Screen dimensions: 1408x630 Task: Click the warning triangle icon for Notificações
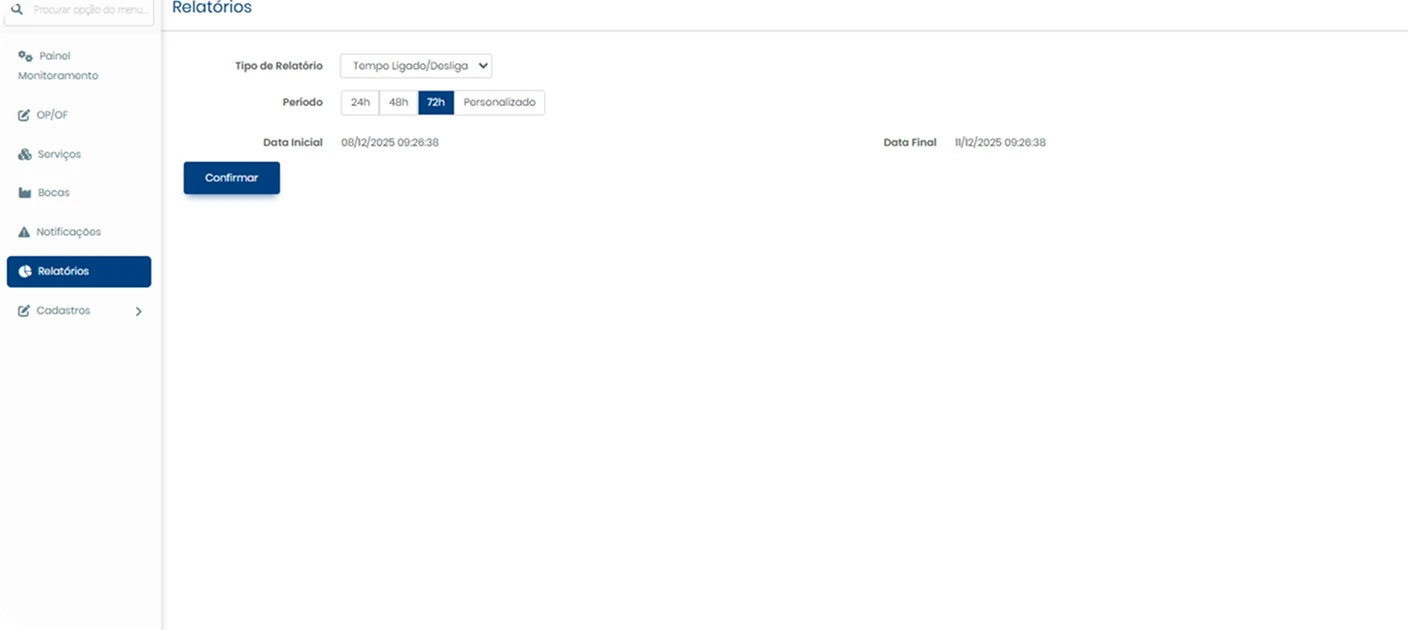pos(25,232)
